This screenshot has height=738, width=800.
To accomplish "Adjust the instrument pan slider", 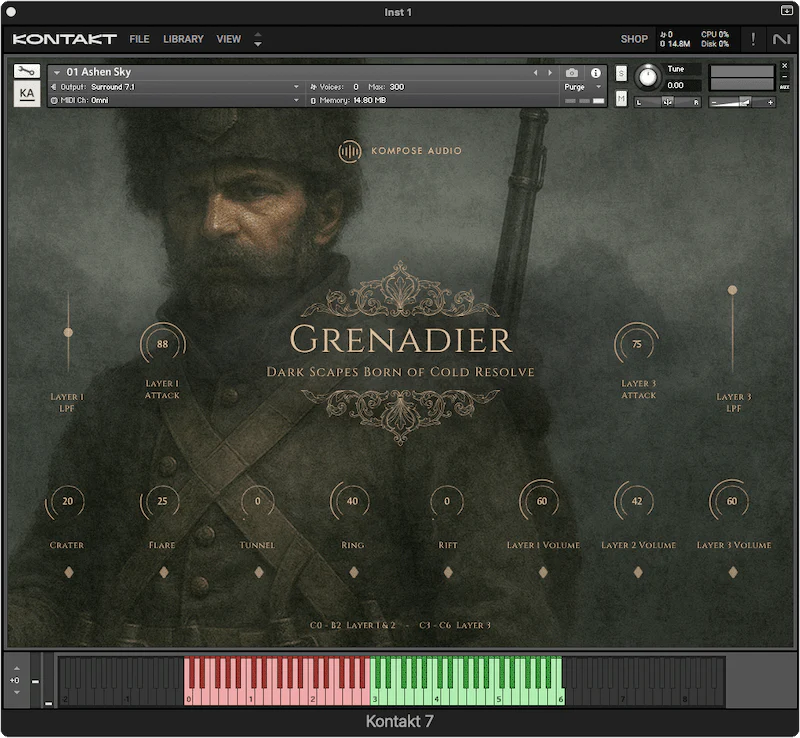I will pyautogui.click(x=668, y=101).
